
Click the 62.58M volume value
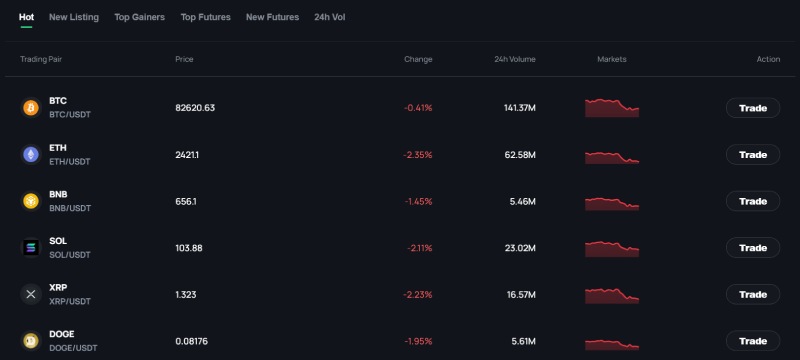[520, 155]
